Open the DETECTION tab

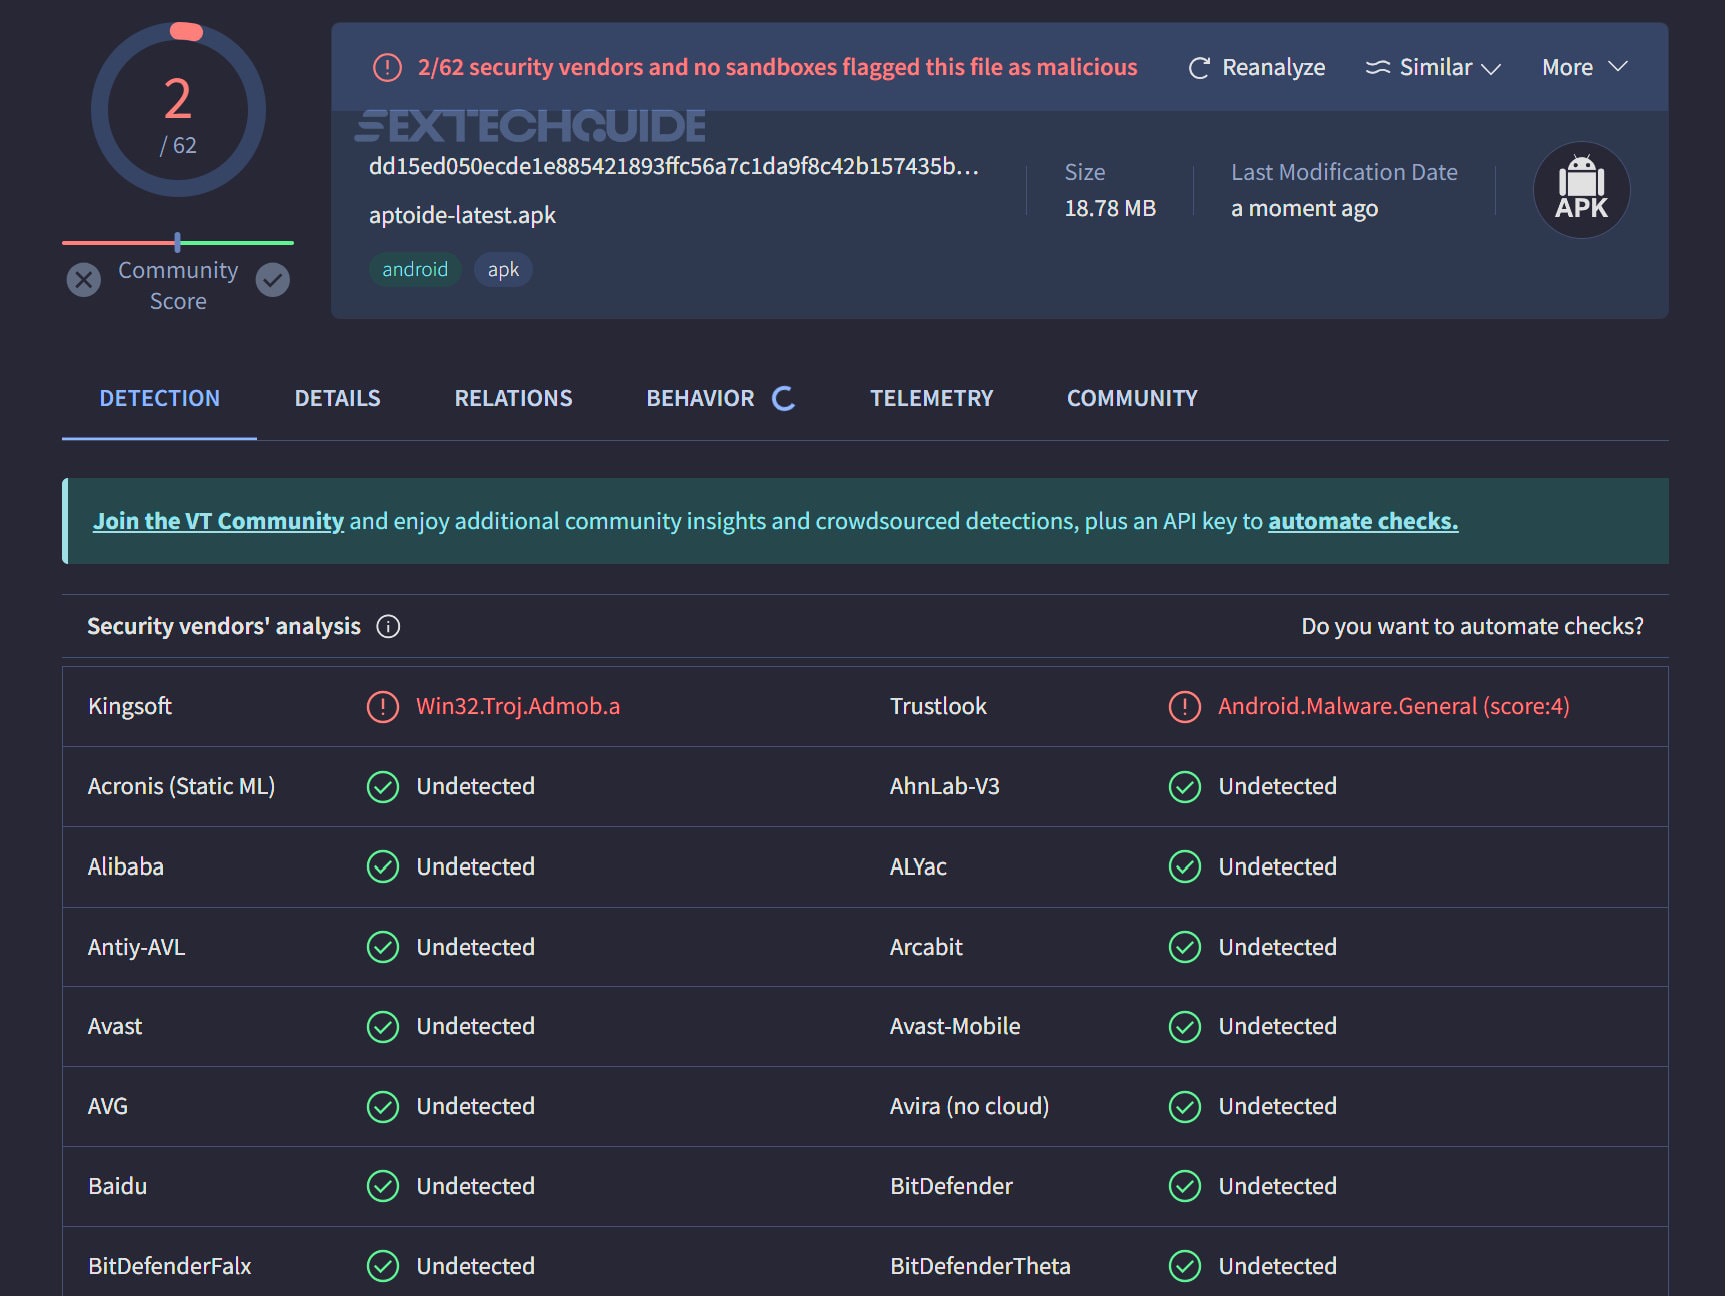(x=160, y=400)
